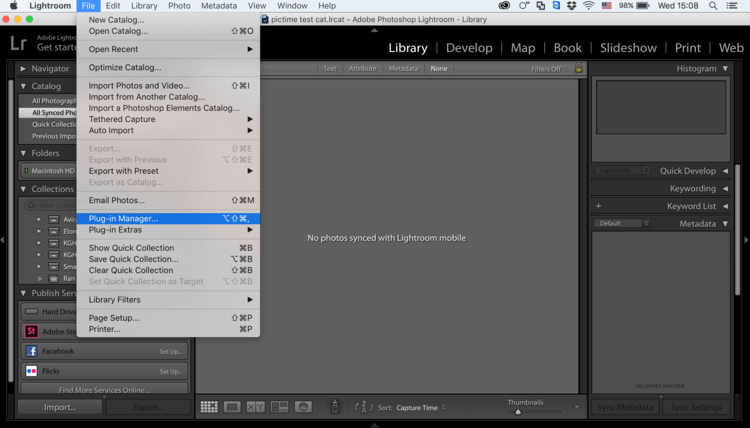
Task: Click the Lr application logo
Action: click(x=18, y=44)
